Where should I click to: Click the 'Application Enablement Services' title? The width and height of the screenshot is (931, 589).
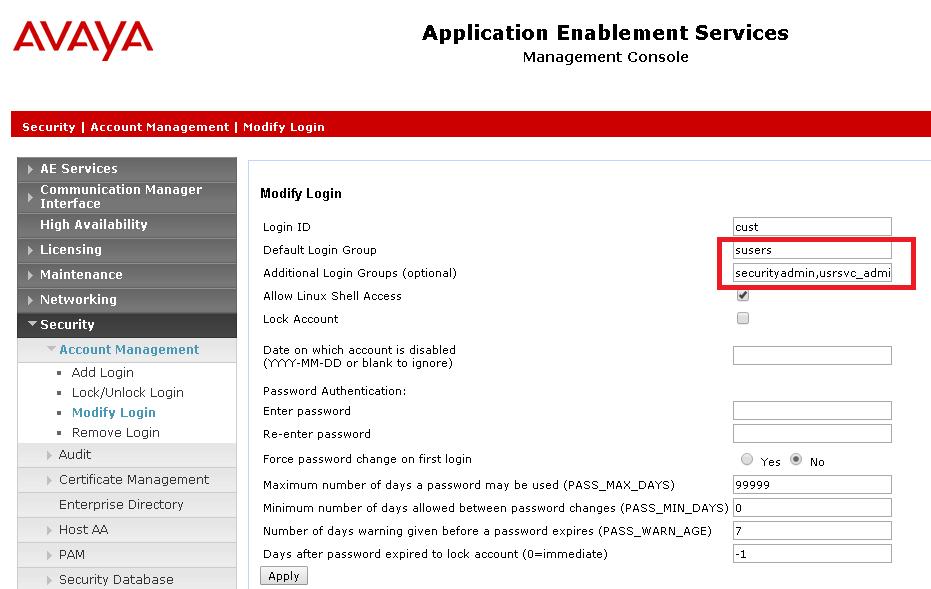[606, 33]
